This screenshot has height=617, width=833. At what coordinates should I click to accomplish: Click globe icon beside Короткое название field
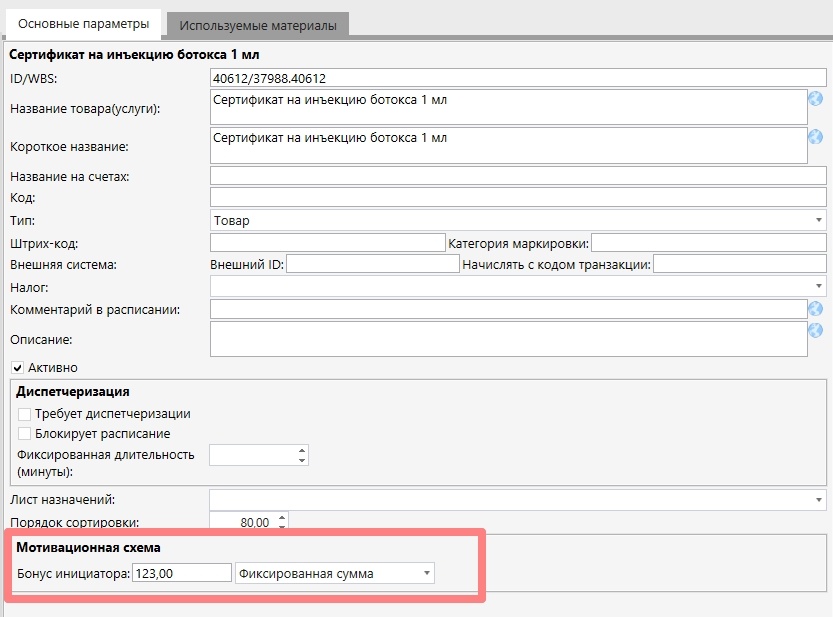click(815, 137)
